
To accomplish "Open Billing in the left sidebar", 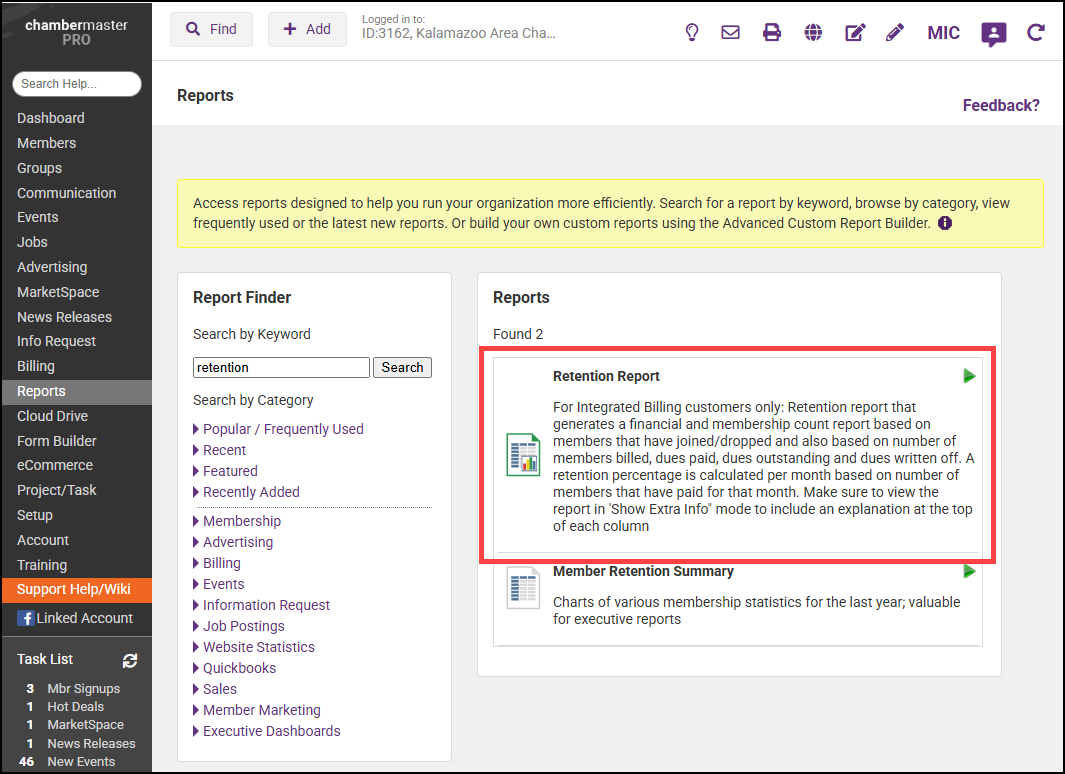I will tap(36, 366).
